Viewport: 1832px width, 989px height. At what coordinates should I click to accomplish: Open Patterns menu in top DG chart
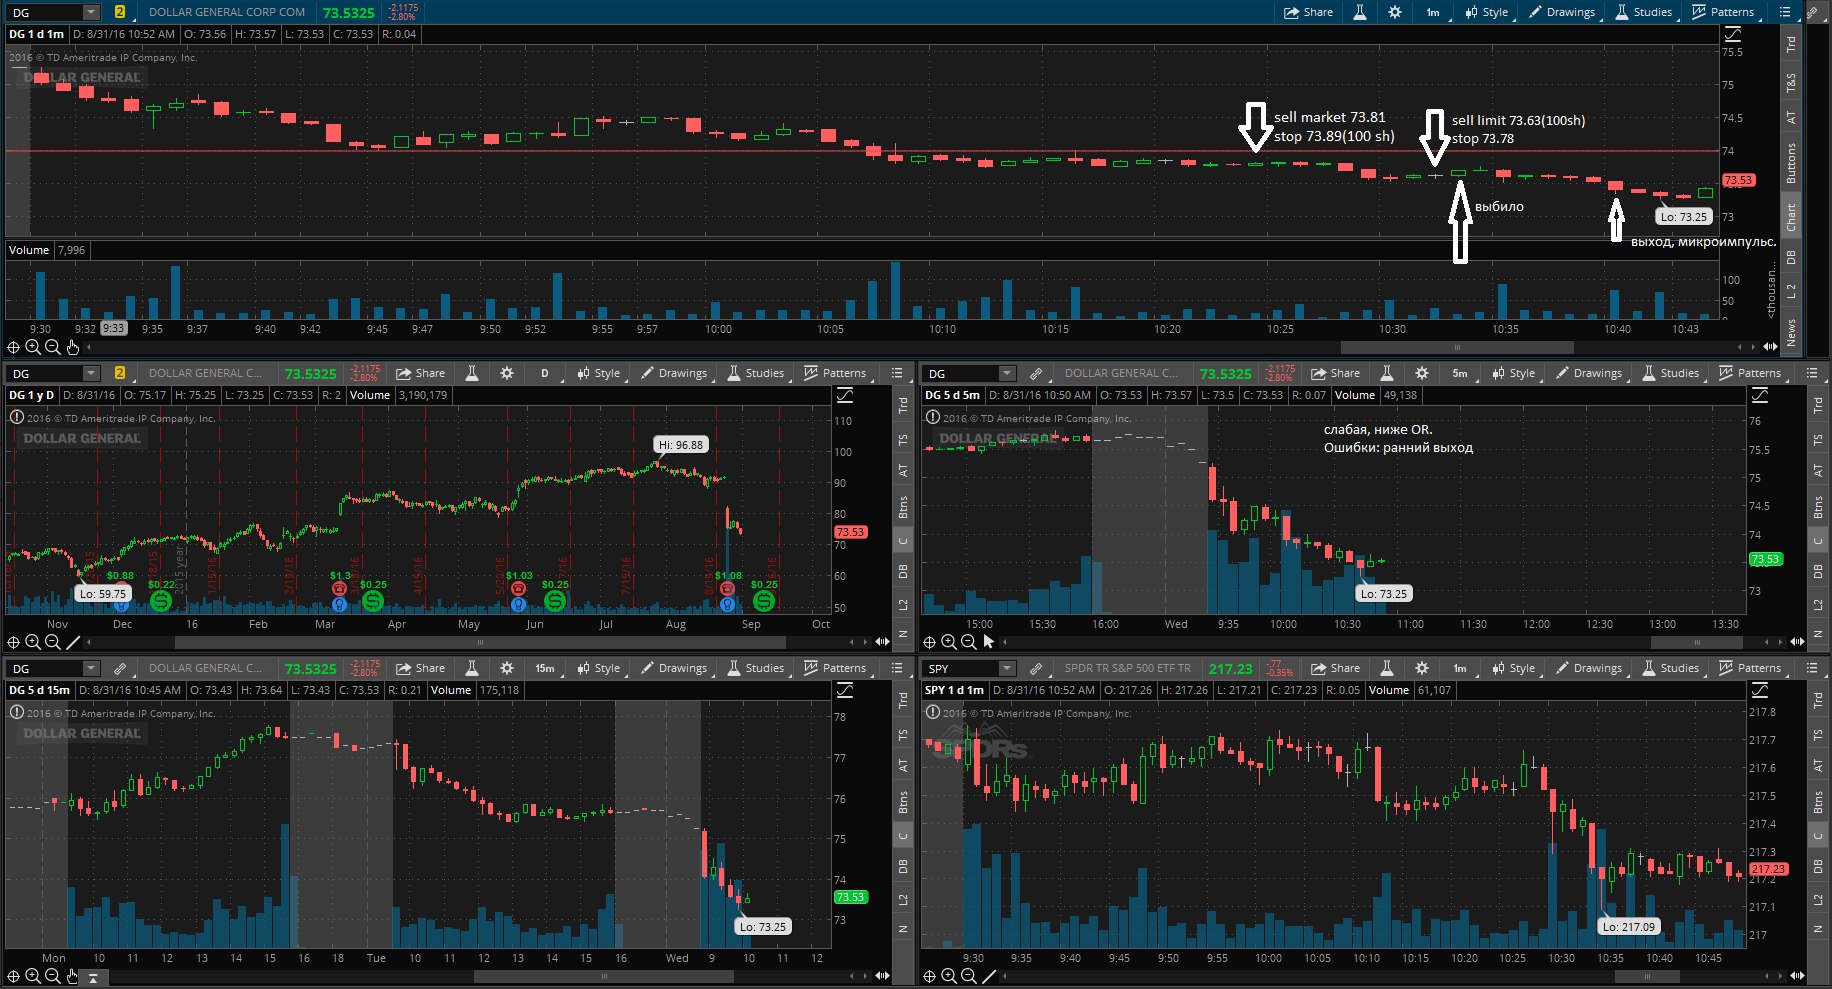1723,12
